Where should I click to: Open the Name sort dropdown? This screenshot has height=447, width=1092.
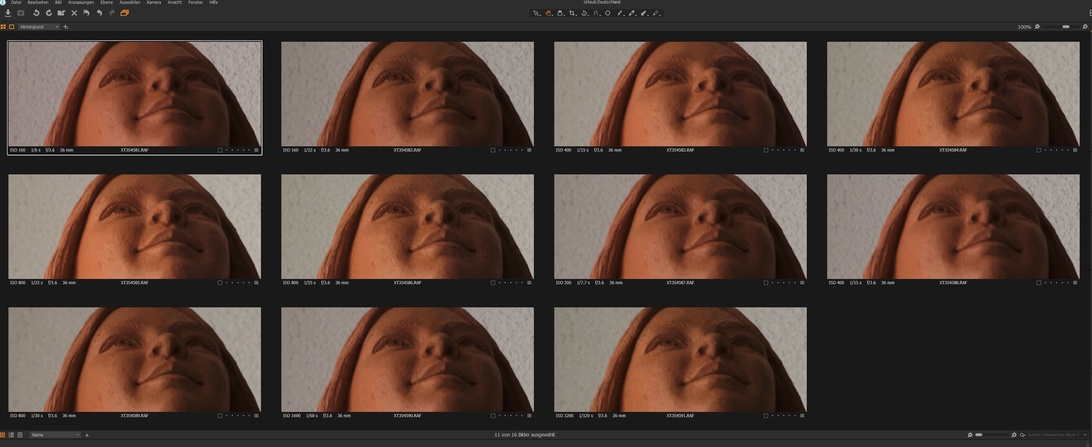(x=55, y=435)
